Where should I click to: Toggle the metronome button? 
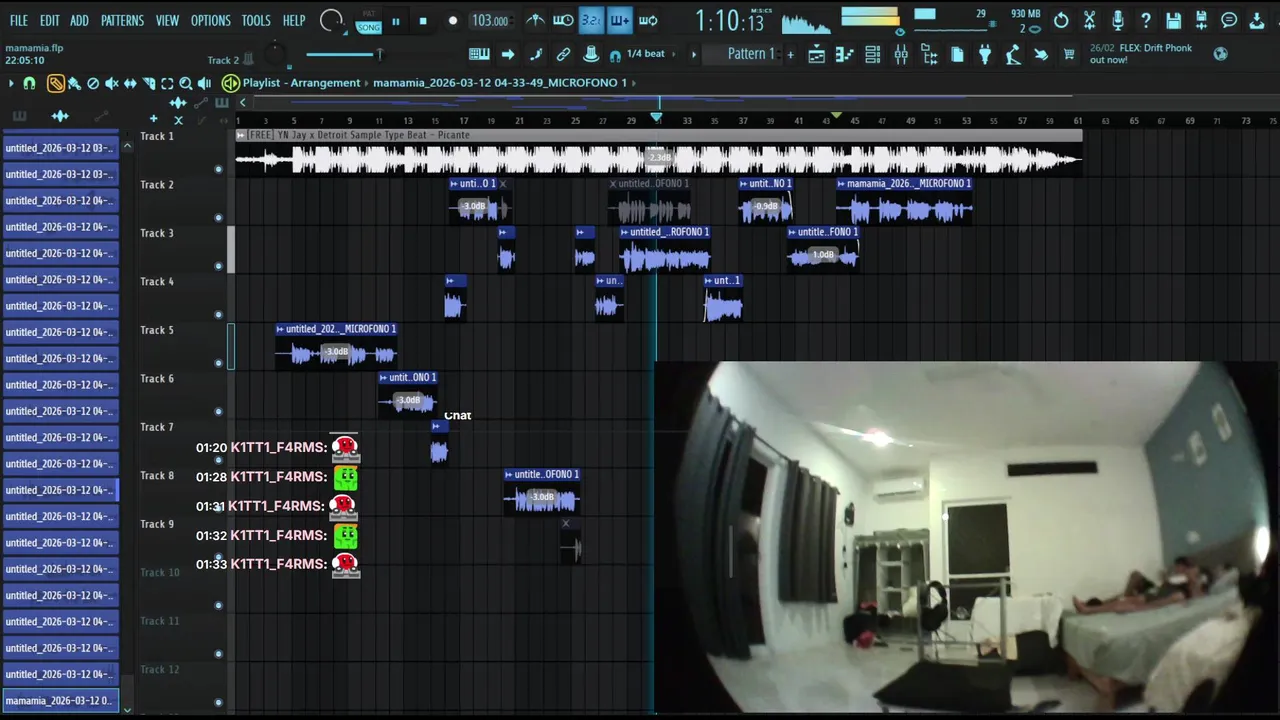point(535,21)
